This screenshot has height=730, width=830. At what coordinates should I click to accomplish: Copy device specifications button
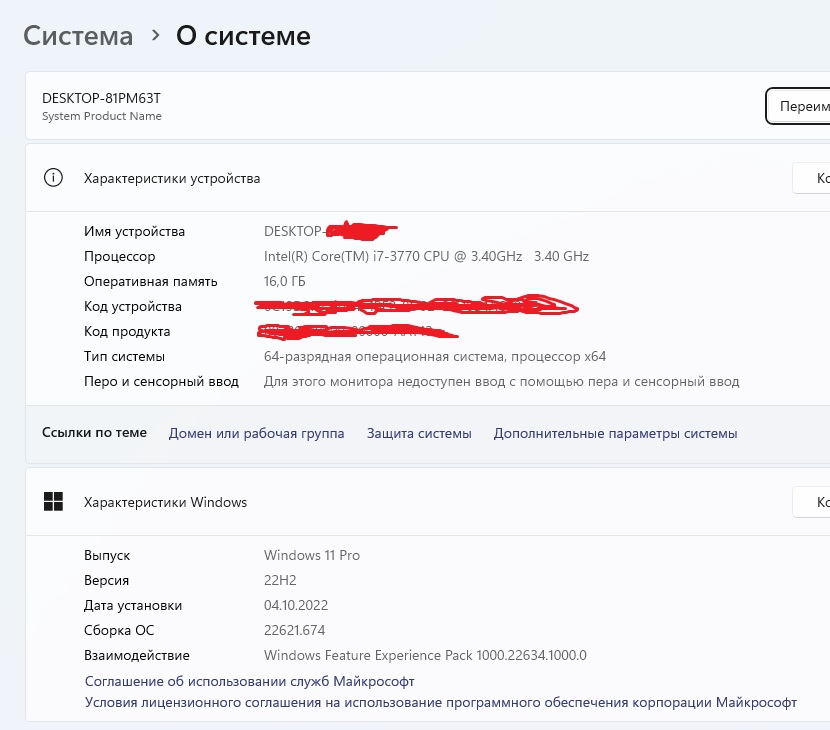(811, 178)
